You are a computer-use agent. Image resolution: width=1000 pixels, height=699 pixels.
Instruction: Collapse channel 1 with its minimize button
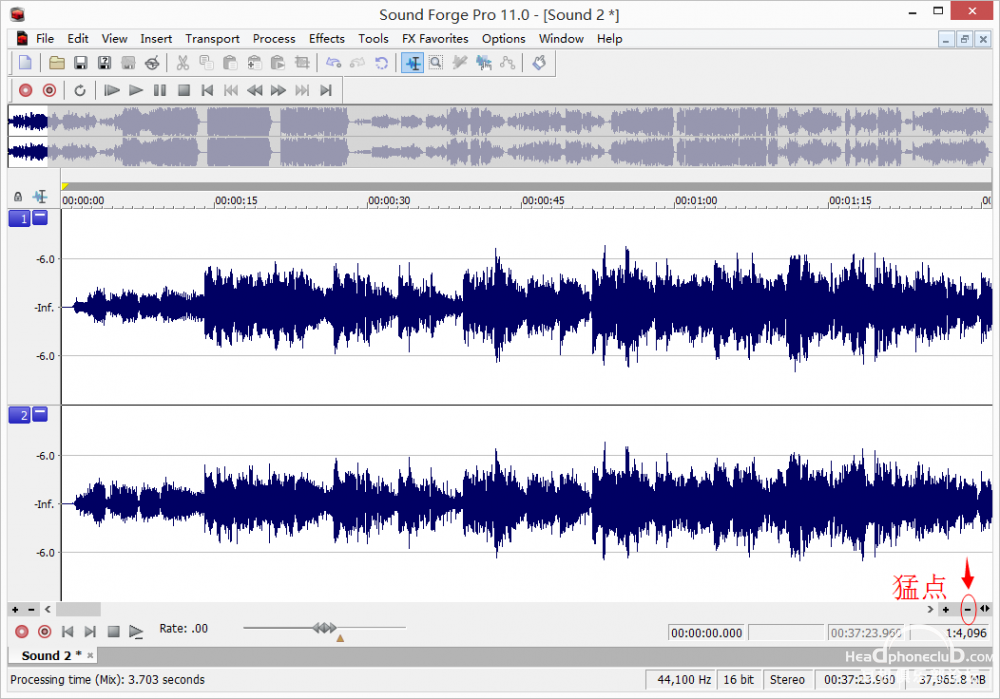[40, 218]
